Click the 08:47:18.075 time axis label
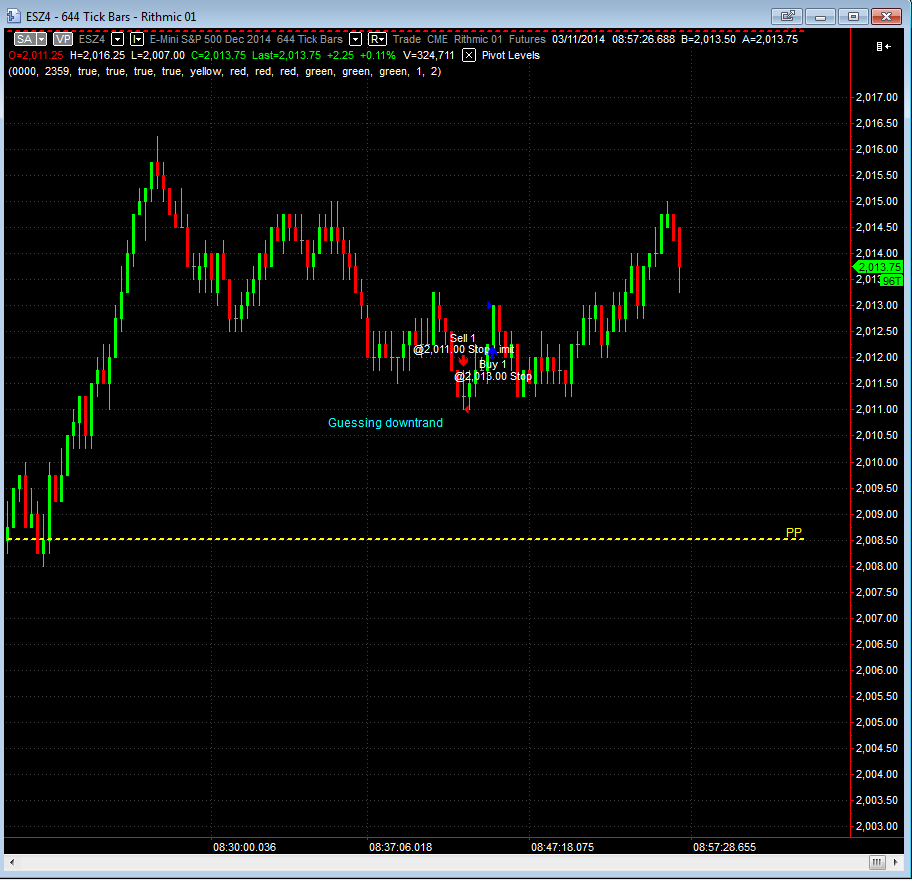The height and width of the screenshot is (881, 912). coord(562,847)
